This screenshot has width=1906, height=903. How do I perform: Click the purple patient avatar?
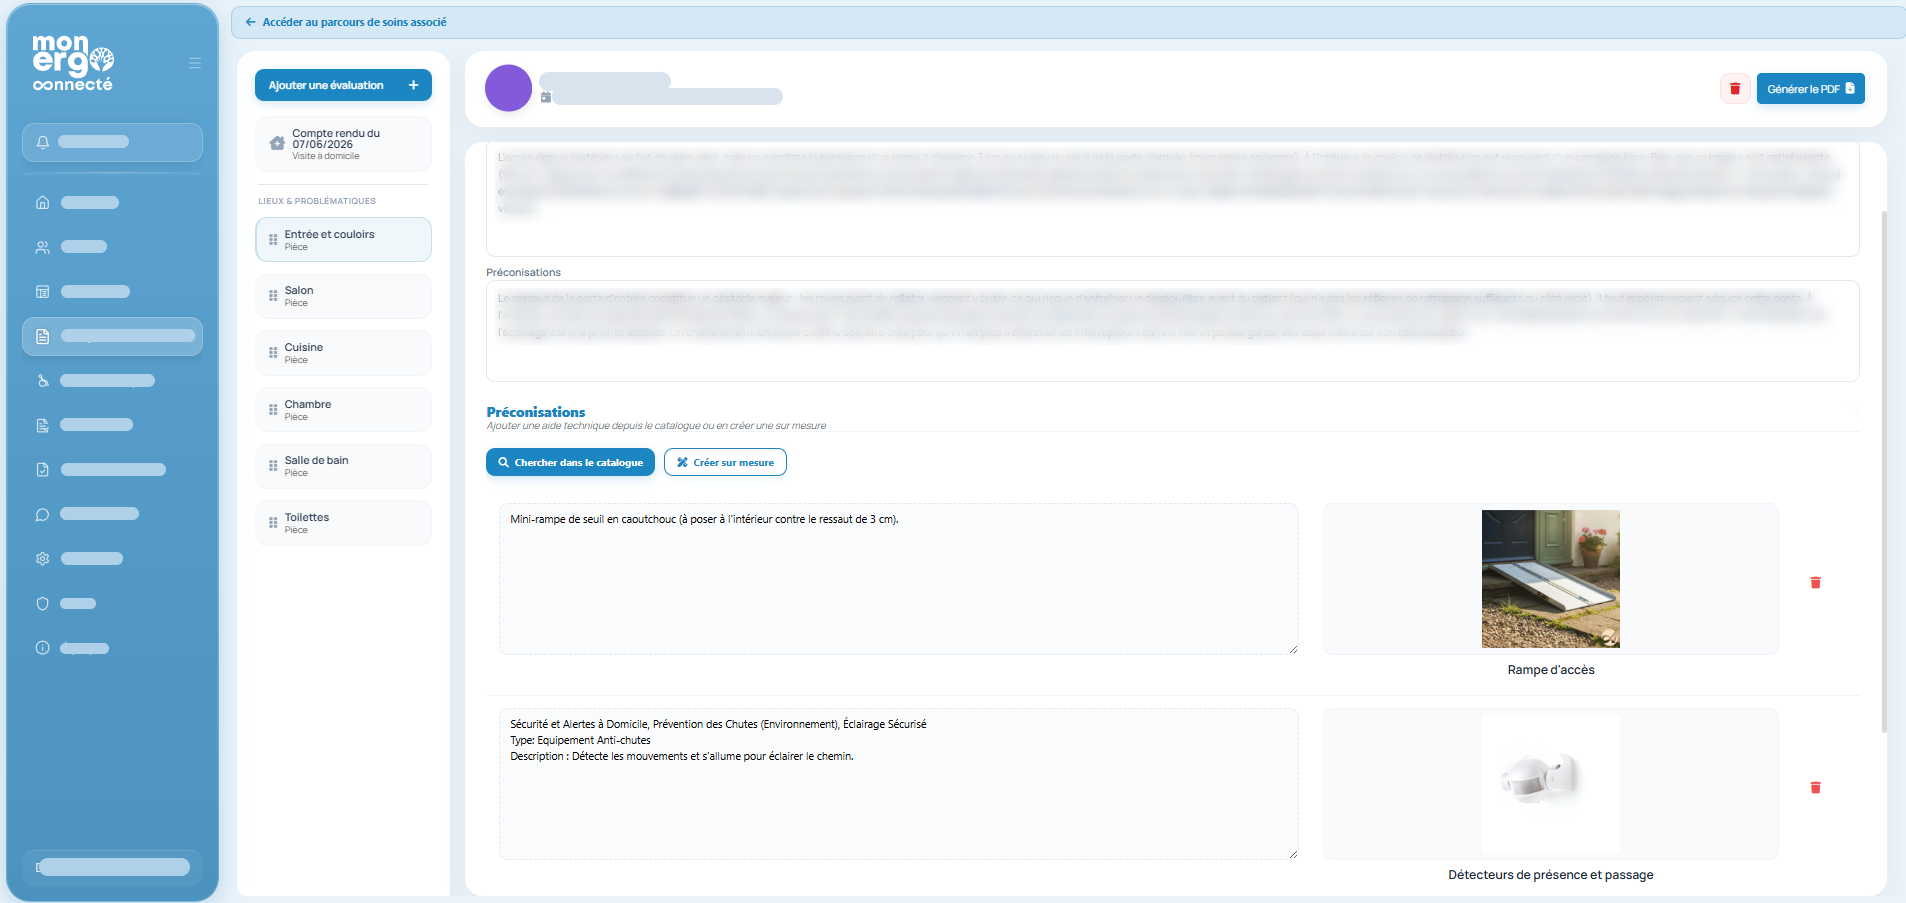coord(508,88)
